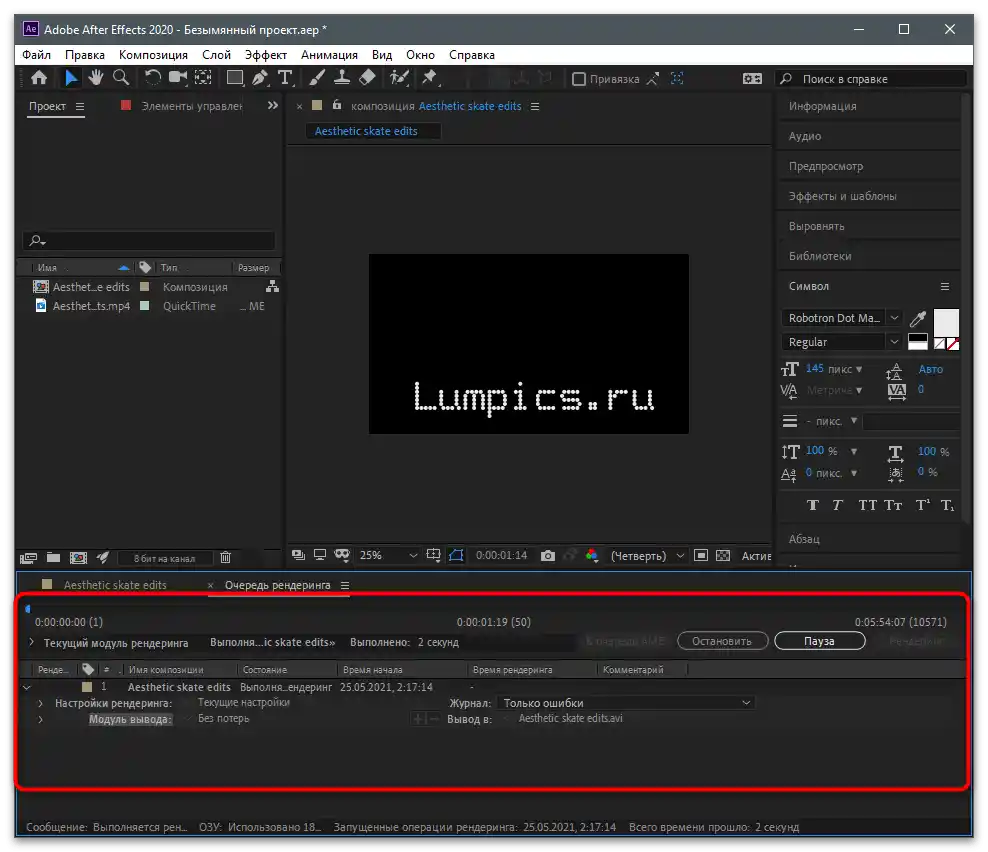Select the Pen tool
The image size is (988, 852).
pyautogui.click(x=260, y=78)
